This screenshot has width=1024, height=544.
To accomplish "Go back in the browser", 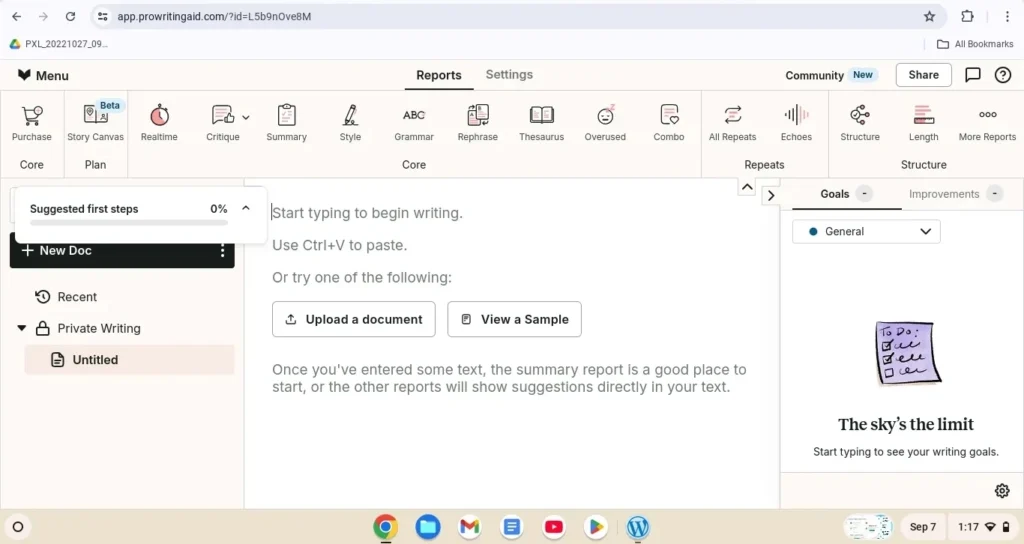I will 17,16.
